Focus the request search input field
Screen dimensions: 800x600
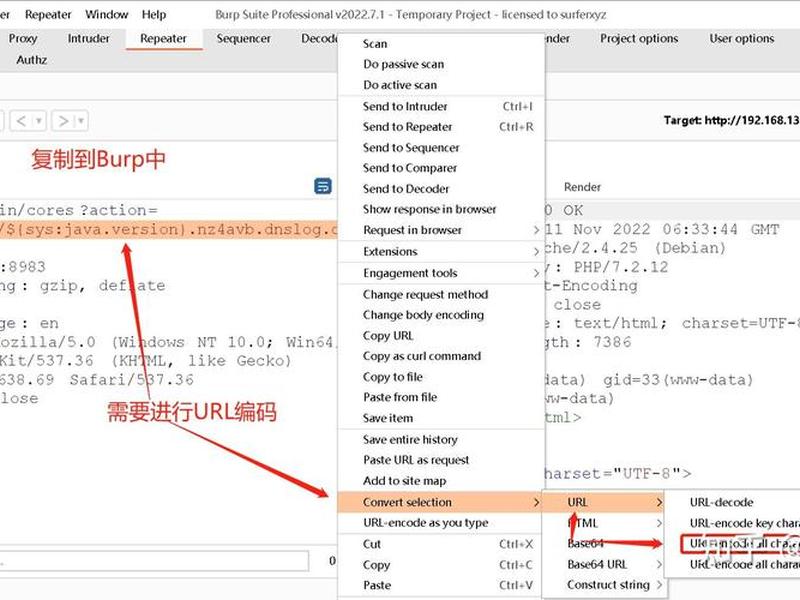[153, 561]
